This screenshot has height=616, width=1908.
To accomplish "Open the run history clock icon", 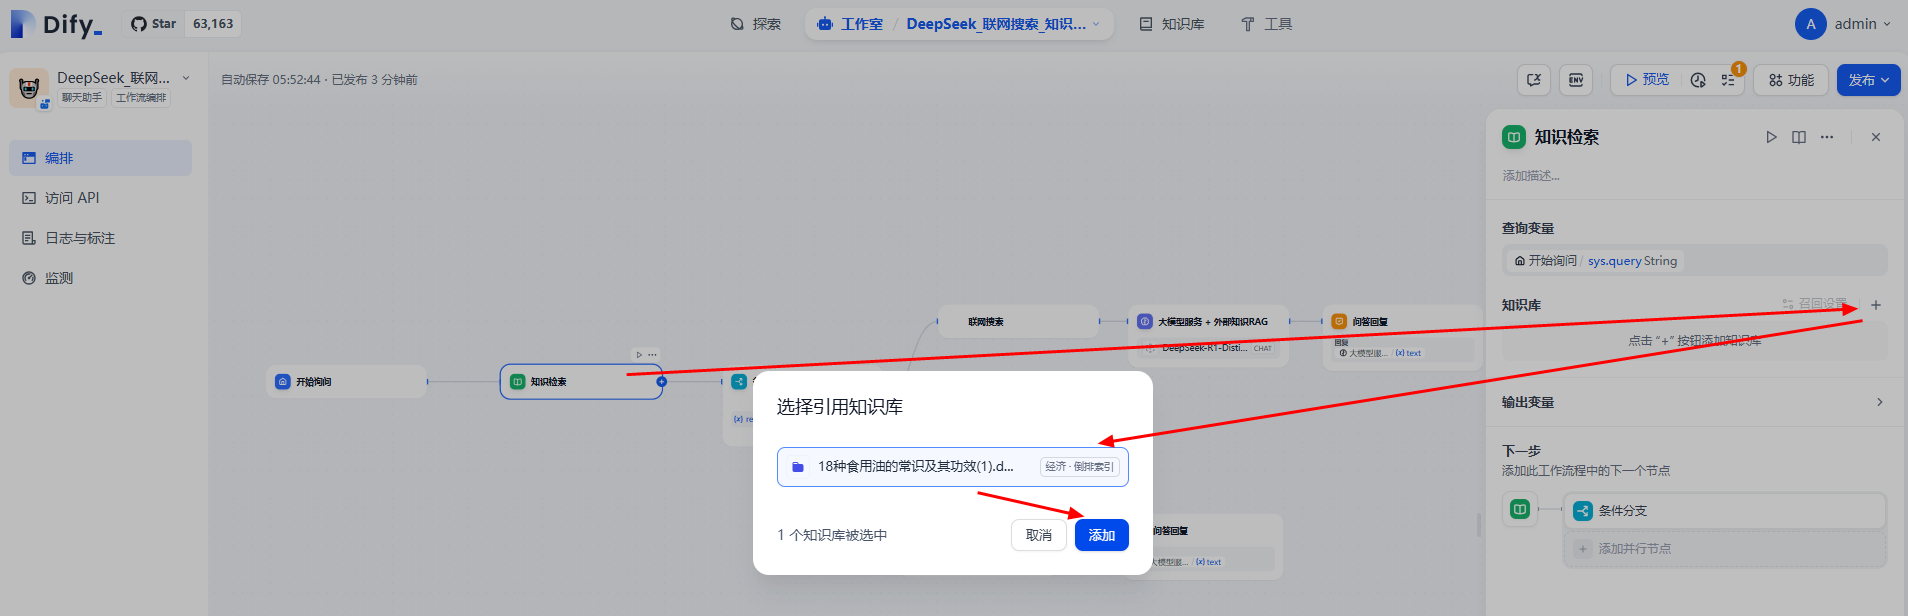I will [1698, 80].
